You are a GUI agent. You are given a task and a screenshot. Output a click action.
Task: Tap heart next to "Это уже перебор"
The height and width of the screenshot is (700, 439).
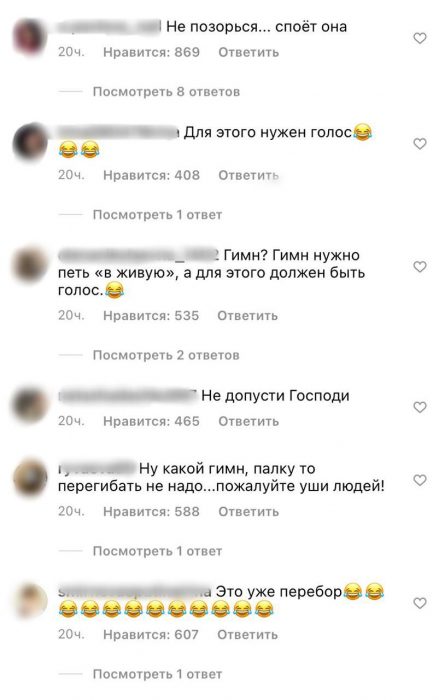[x=419, y=604]
